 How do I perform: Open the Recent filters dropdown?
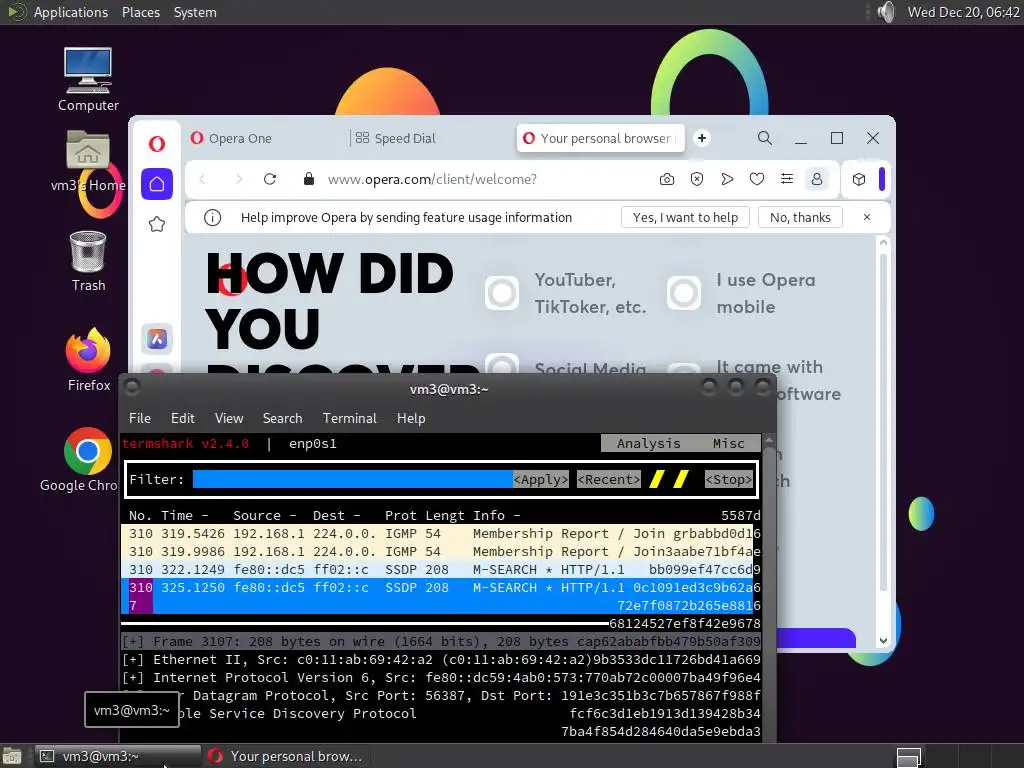tap(609, 479)
